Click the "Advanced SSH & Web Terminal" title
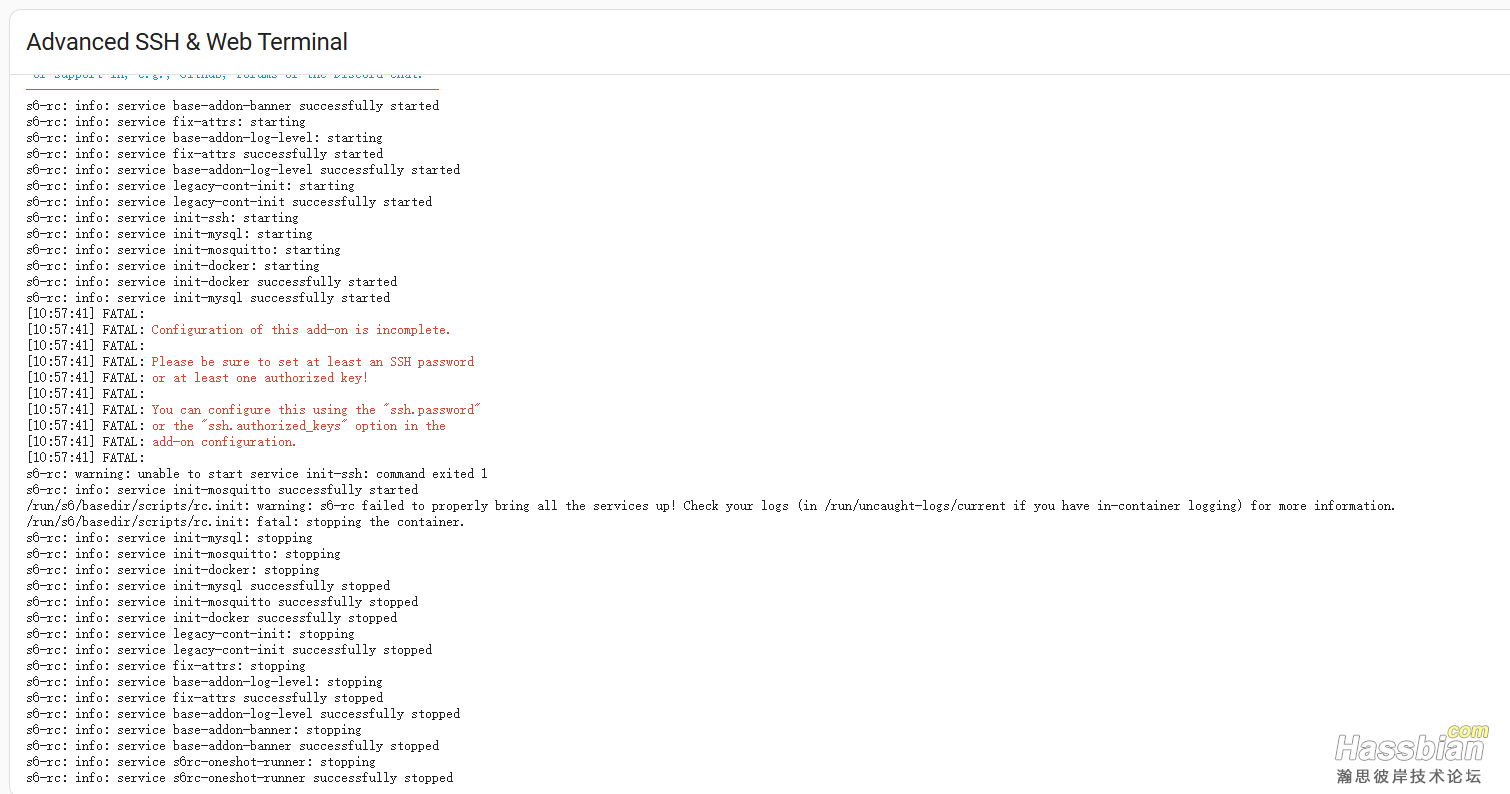 click(x=187, y=42)
